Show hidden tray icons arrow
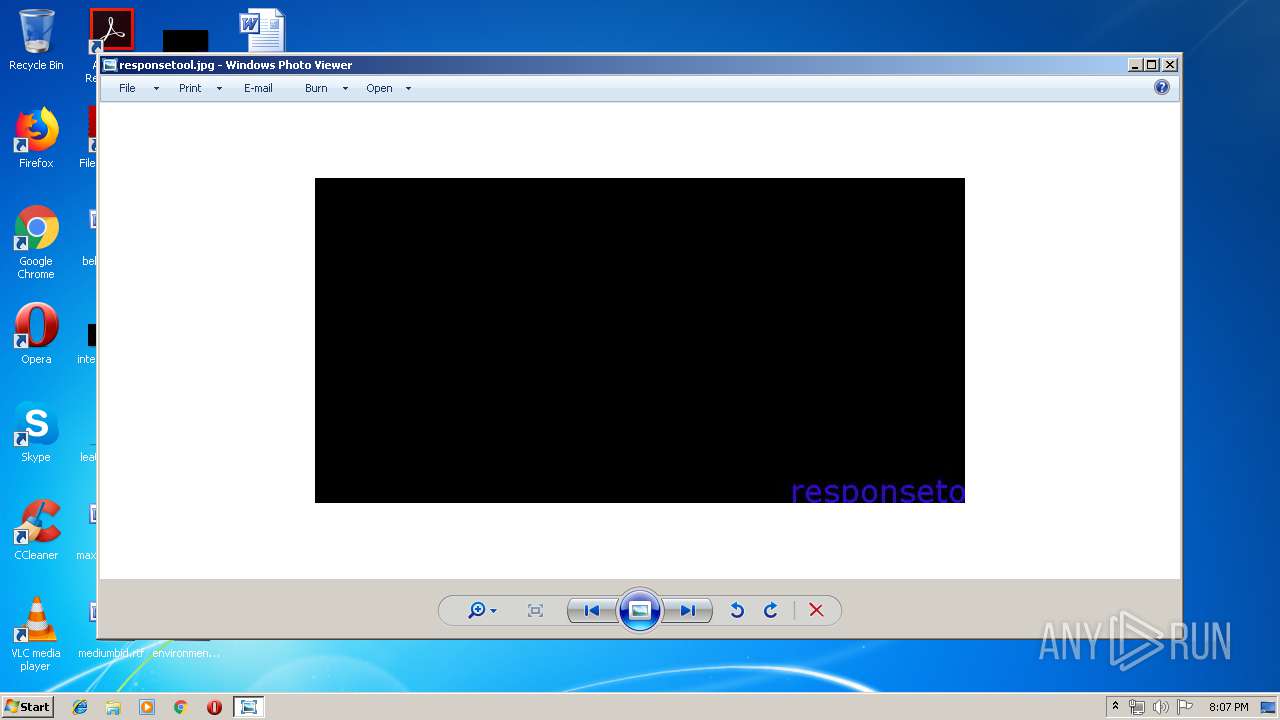The width and height of the screenshot is (1280, 720). (x=1115, y=706)
